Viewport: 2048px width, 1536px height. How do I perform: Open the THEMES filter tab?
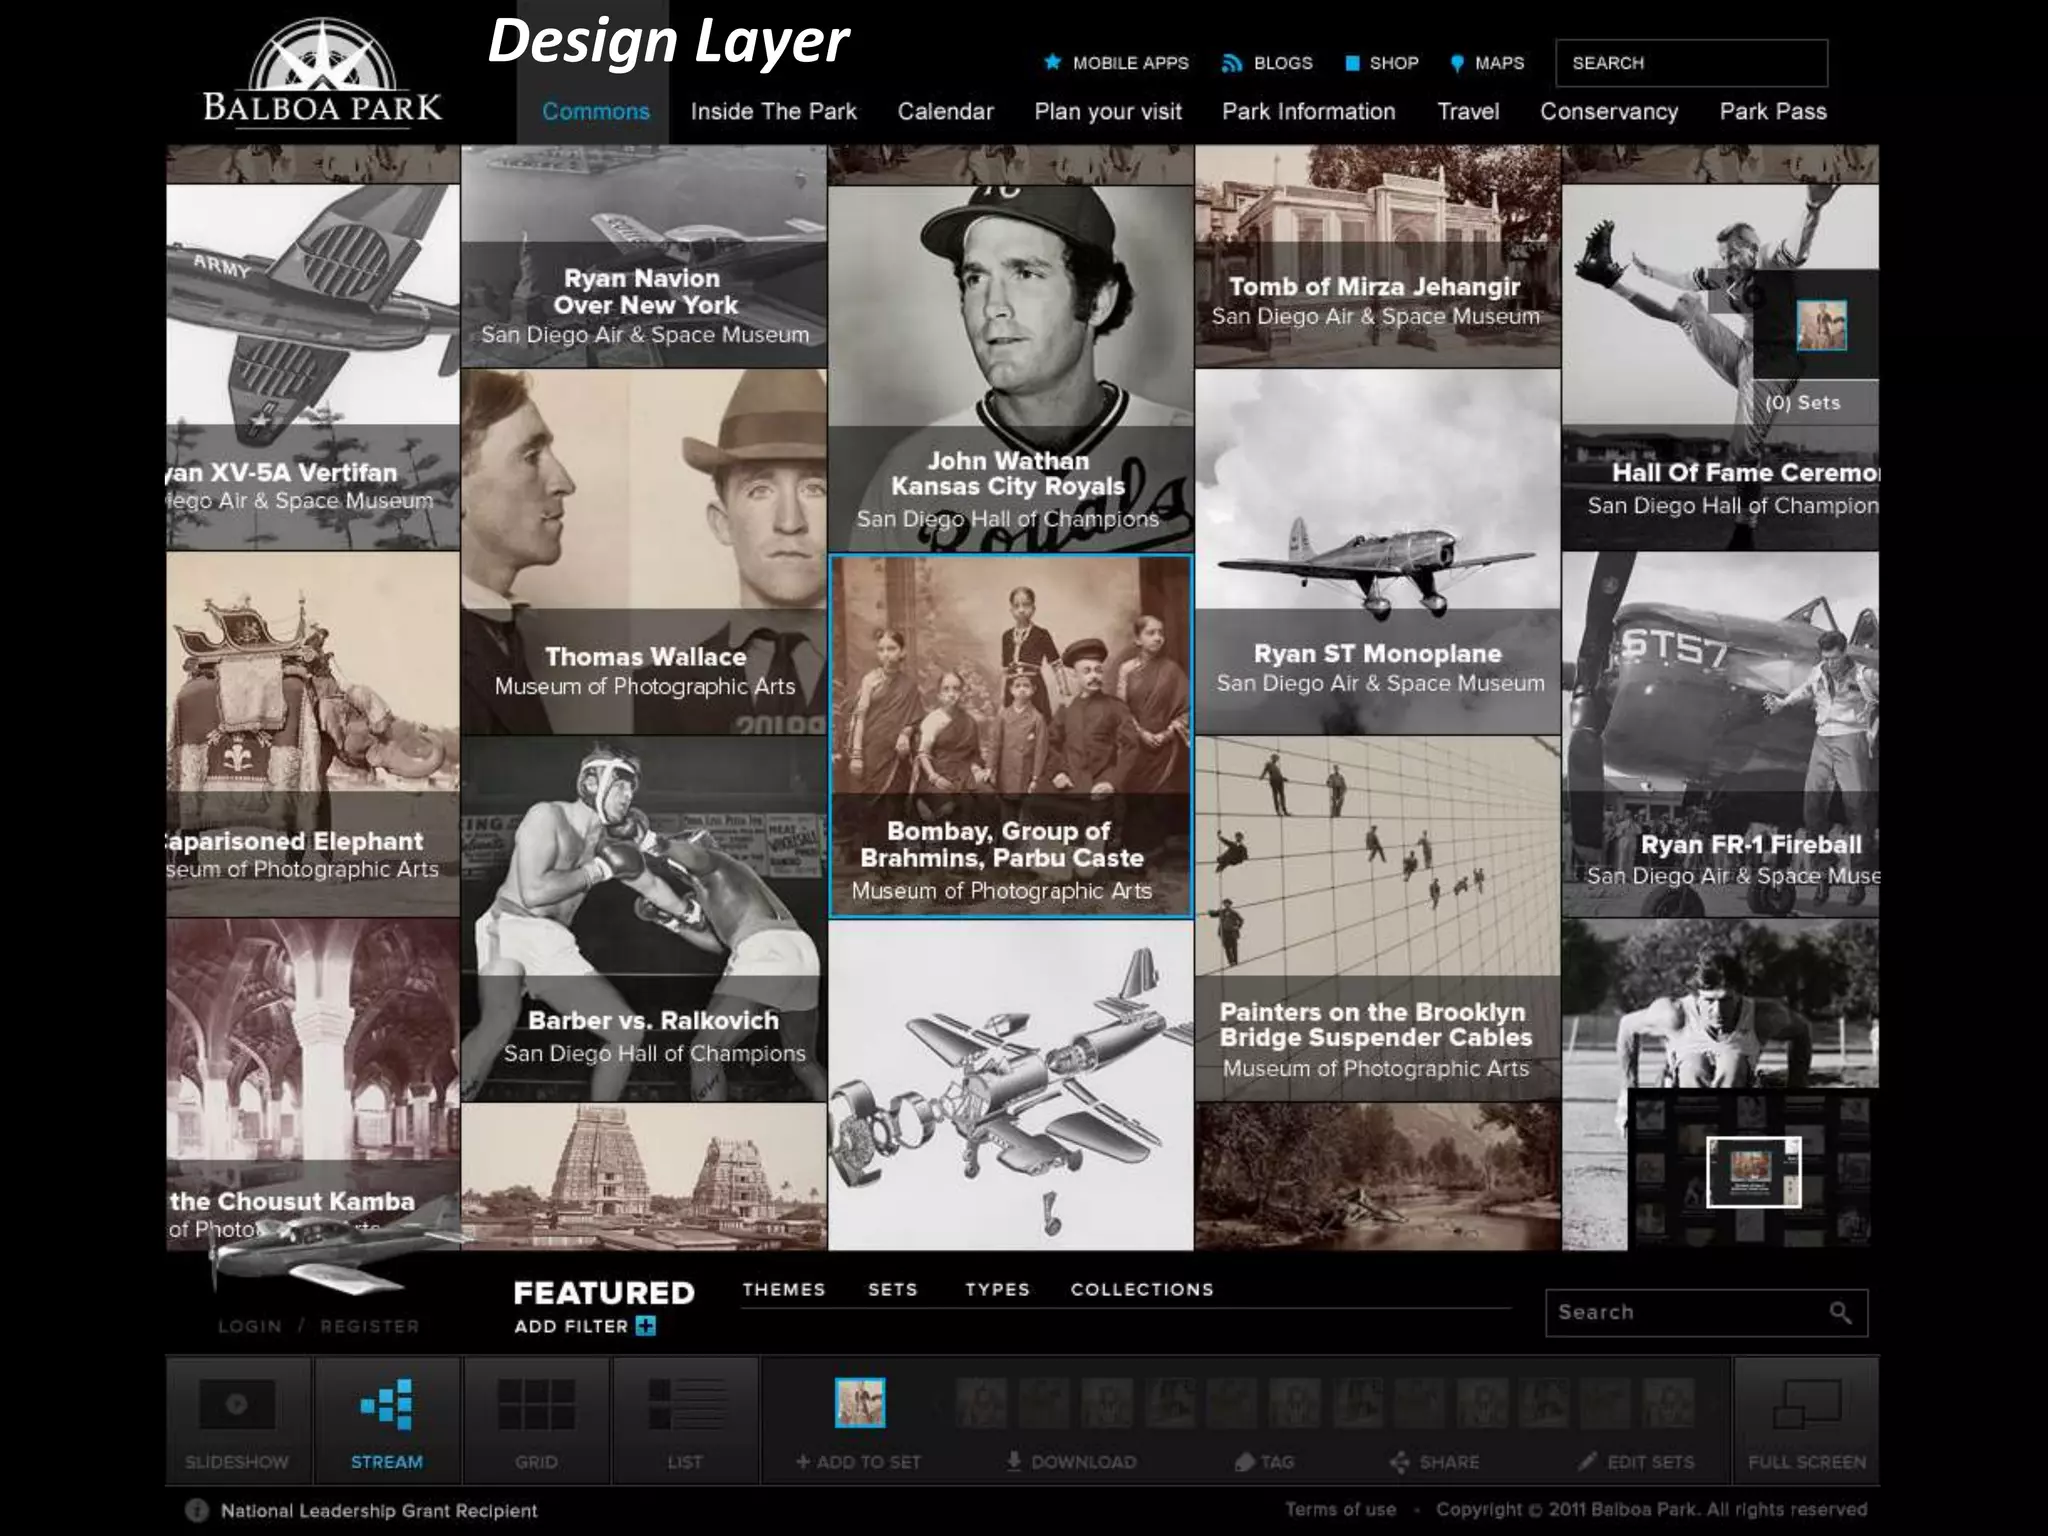click(784, 1289)
